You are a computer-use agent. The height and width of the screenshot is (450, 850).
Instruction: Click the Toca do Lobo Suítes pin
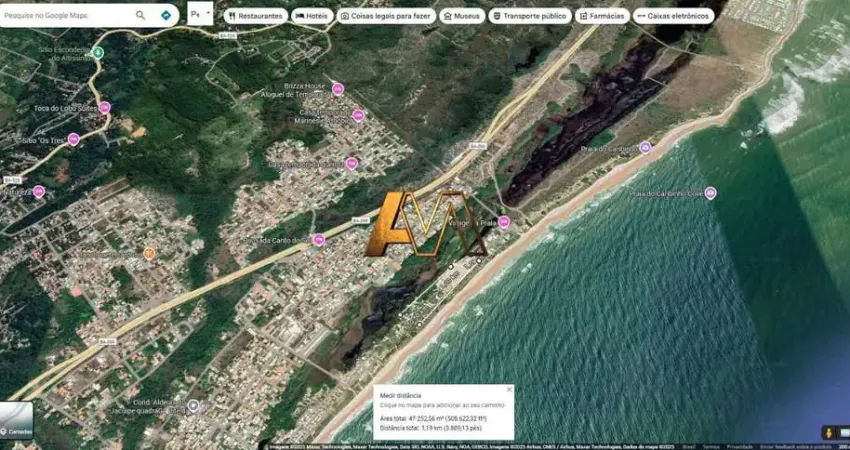click(104, 107)
